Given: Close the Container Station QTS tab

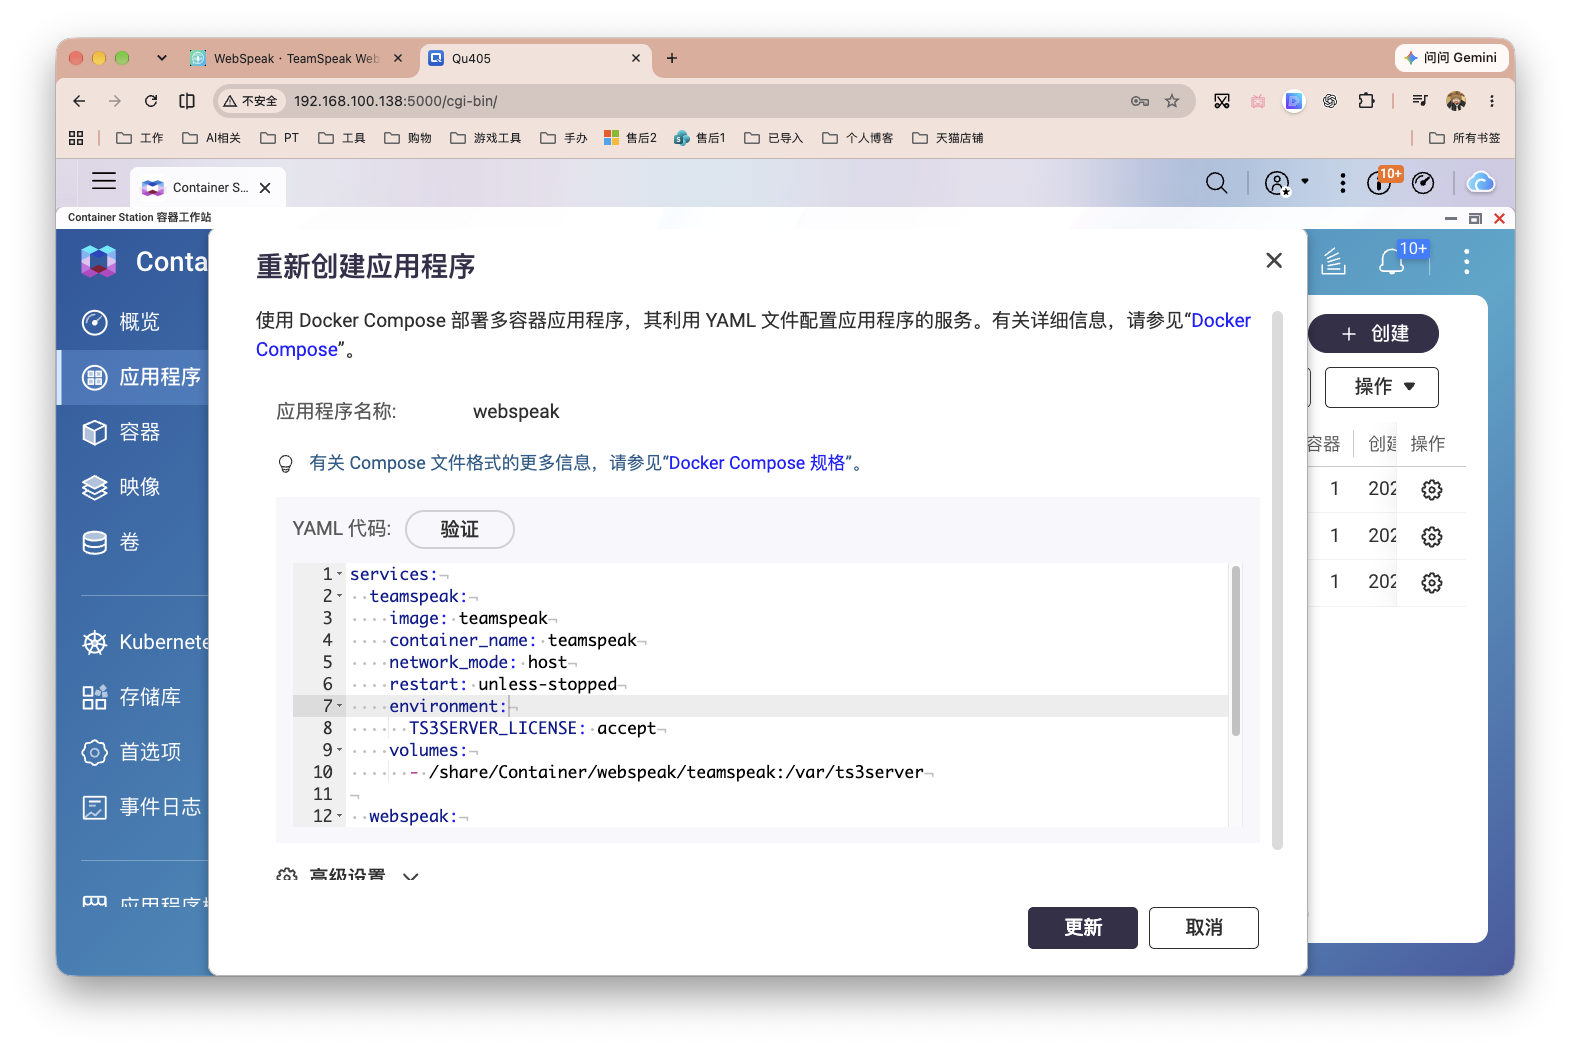Looking at the screenshot, I should click(x=265, y=188).
